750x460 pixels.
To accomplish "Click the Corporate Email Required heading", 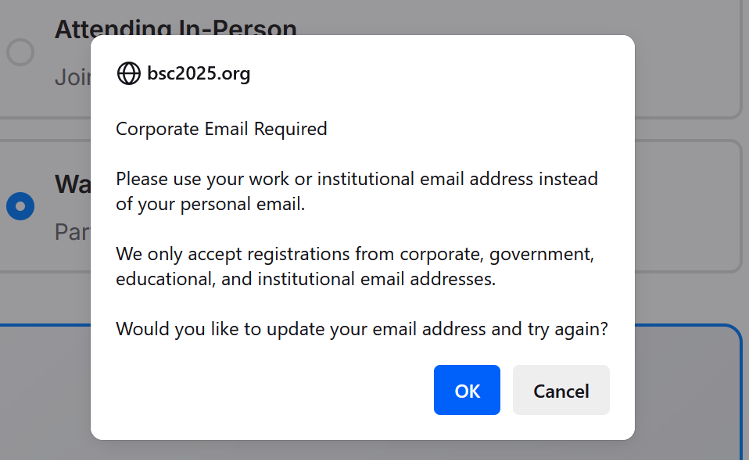I will coord(222,129).
